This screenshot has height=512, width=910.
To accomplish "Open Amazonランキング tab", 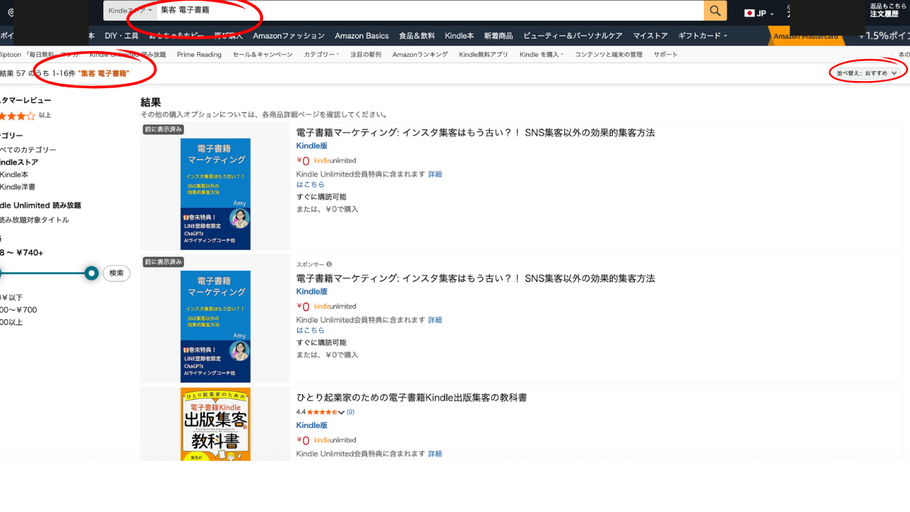I will click(420, 55).
